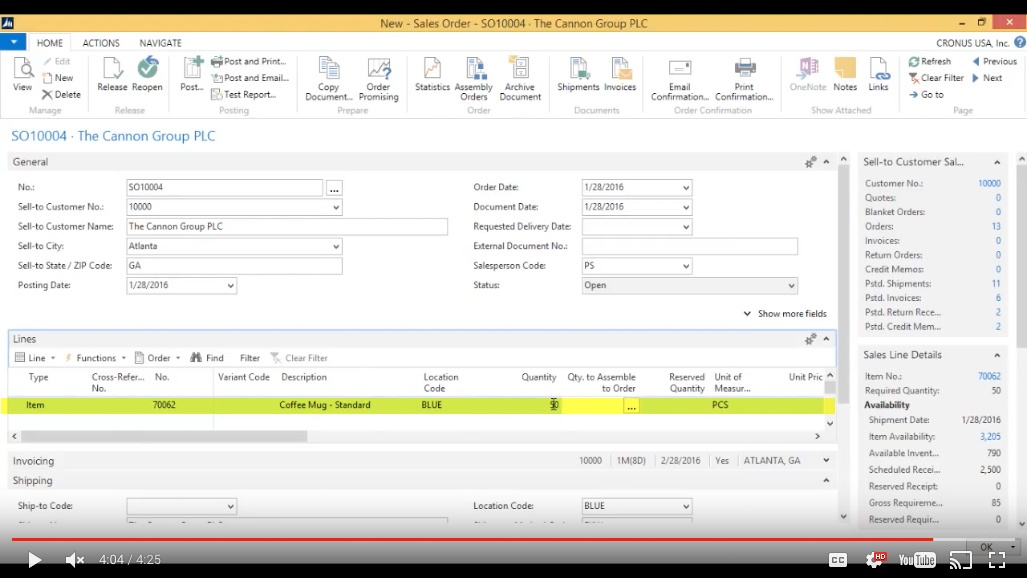The height and width of the screenshot is (578, 1027).
Task: Open the View ribbon icon
Action: [x=22, y=74]
